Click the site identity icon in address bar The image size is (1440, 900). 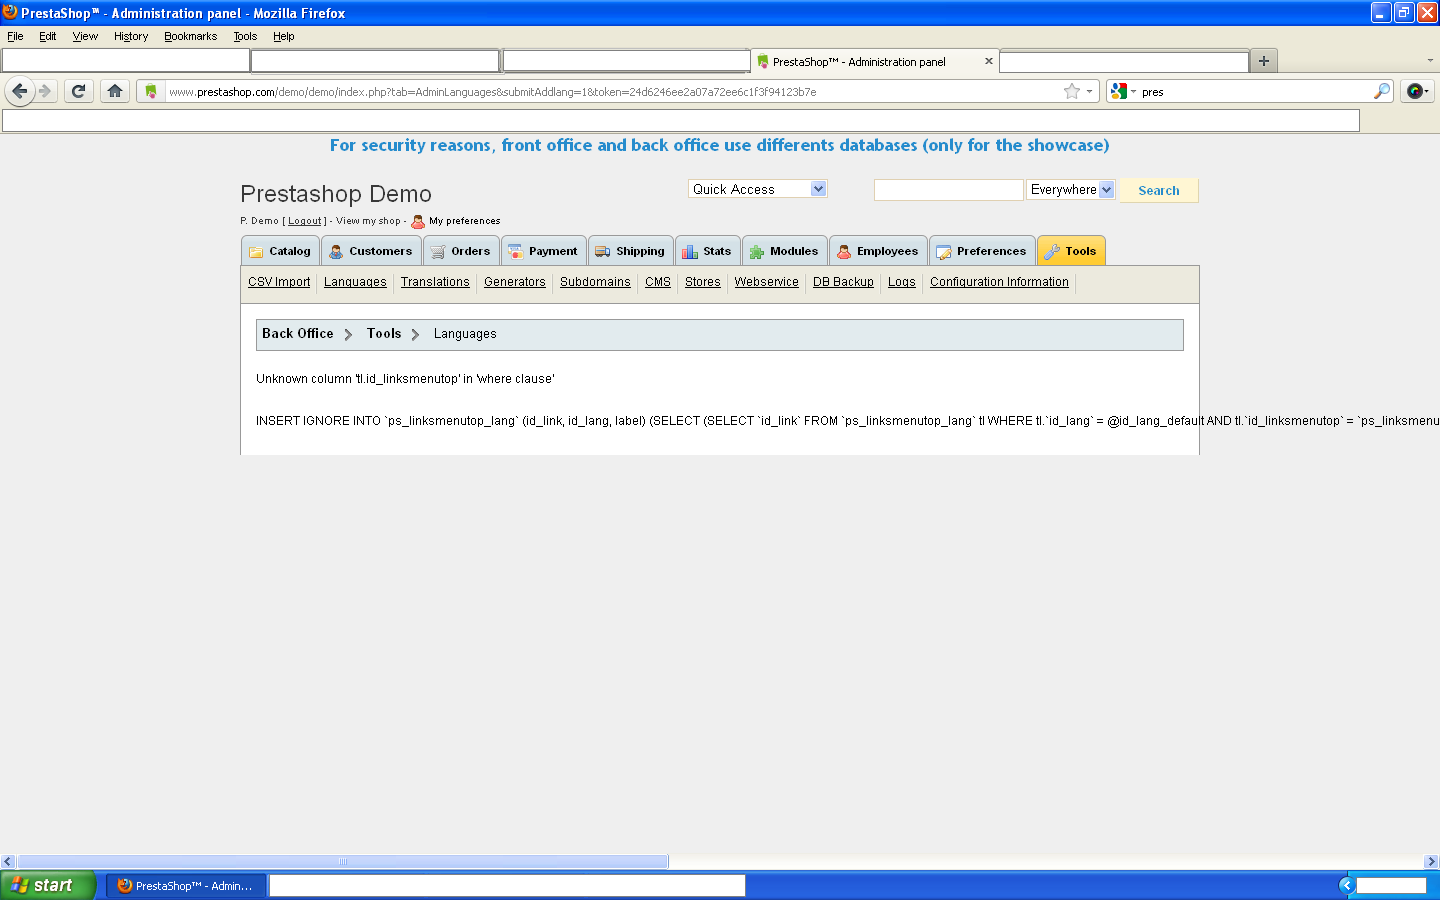point(151,91)
